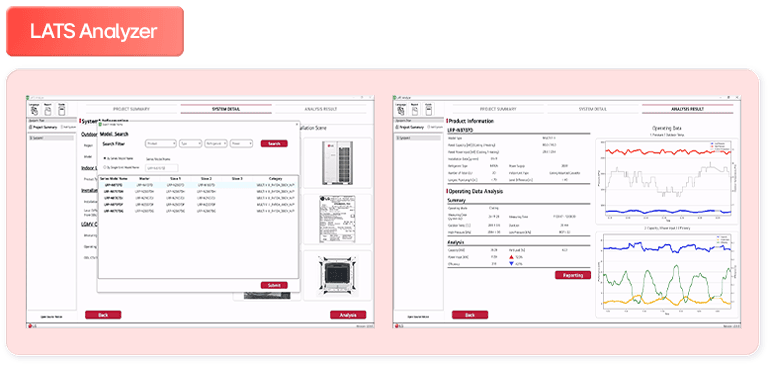The image size is (768, 373).
Task: Click the Report icon in left window
Action: point(48,110)
